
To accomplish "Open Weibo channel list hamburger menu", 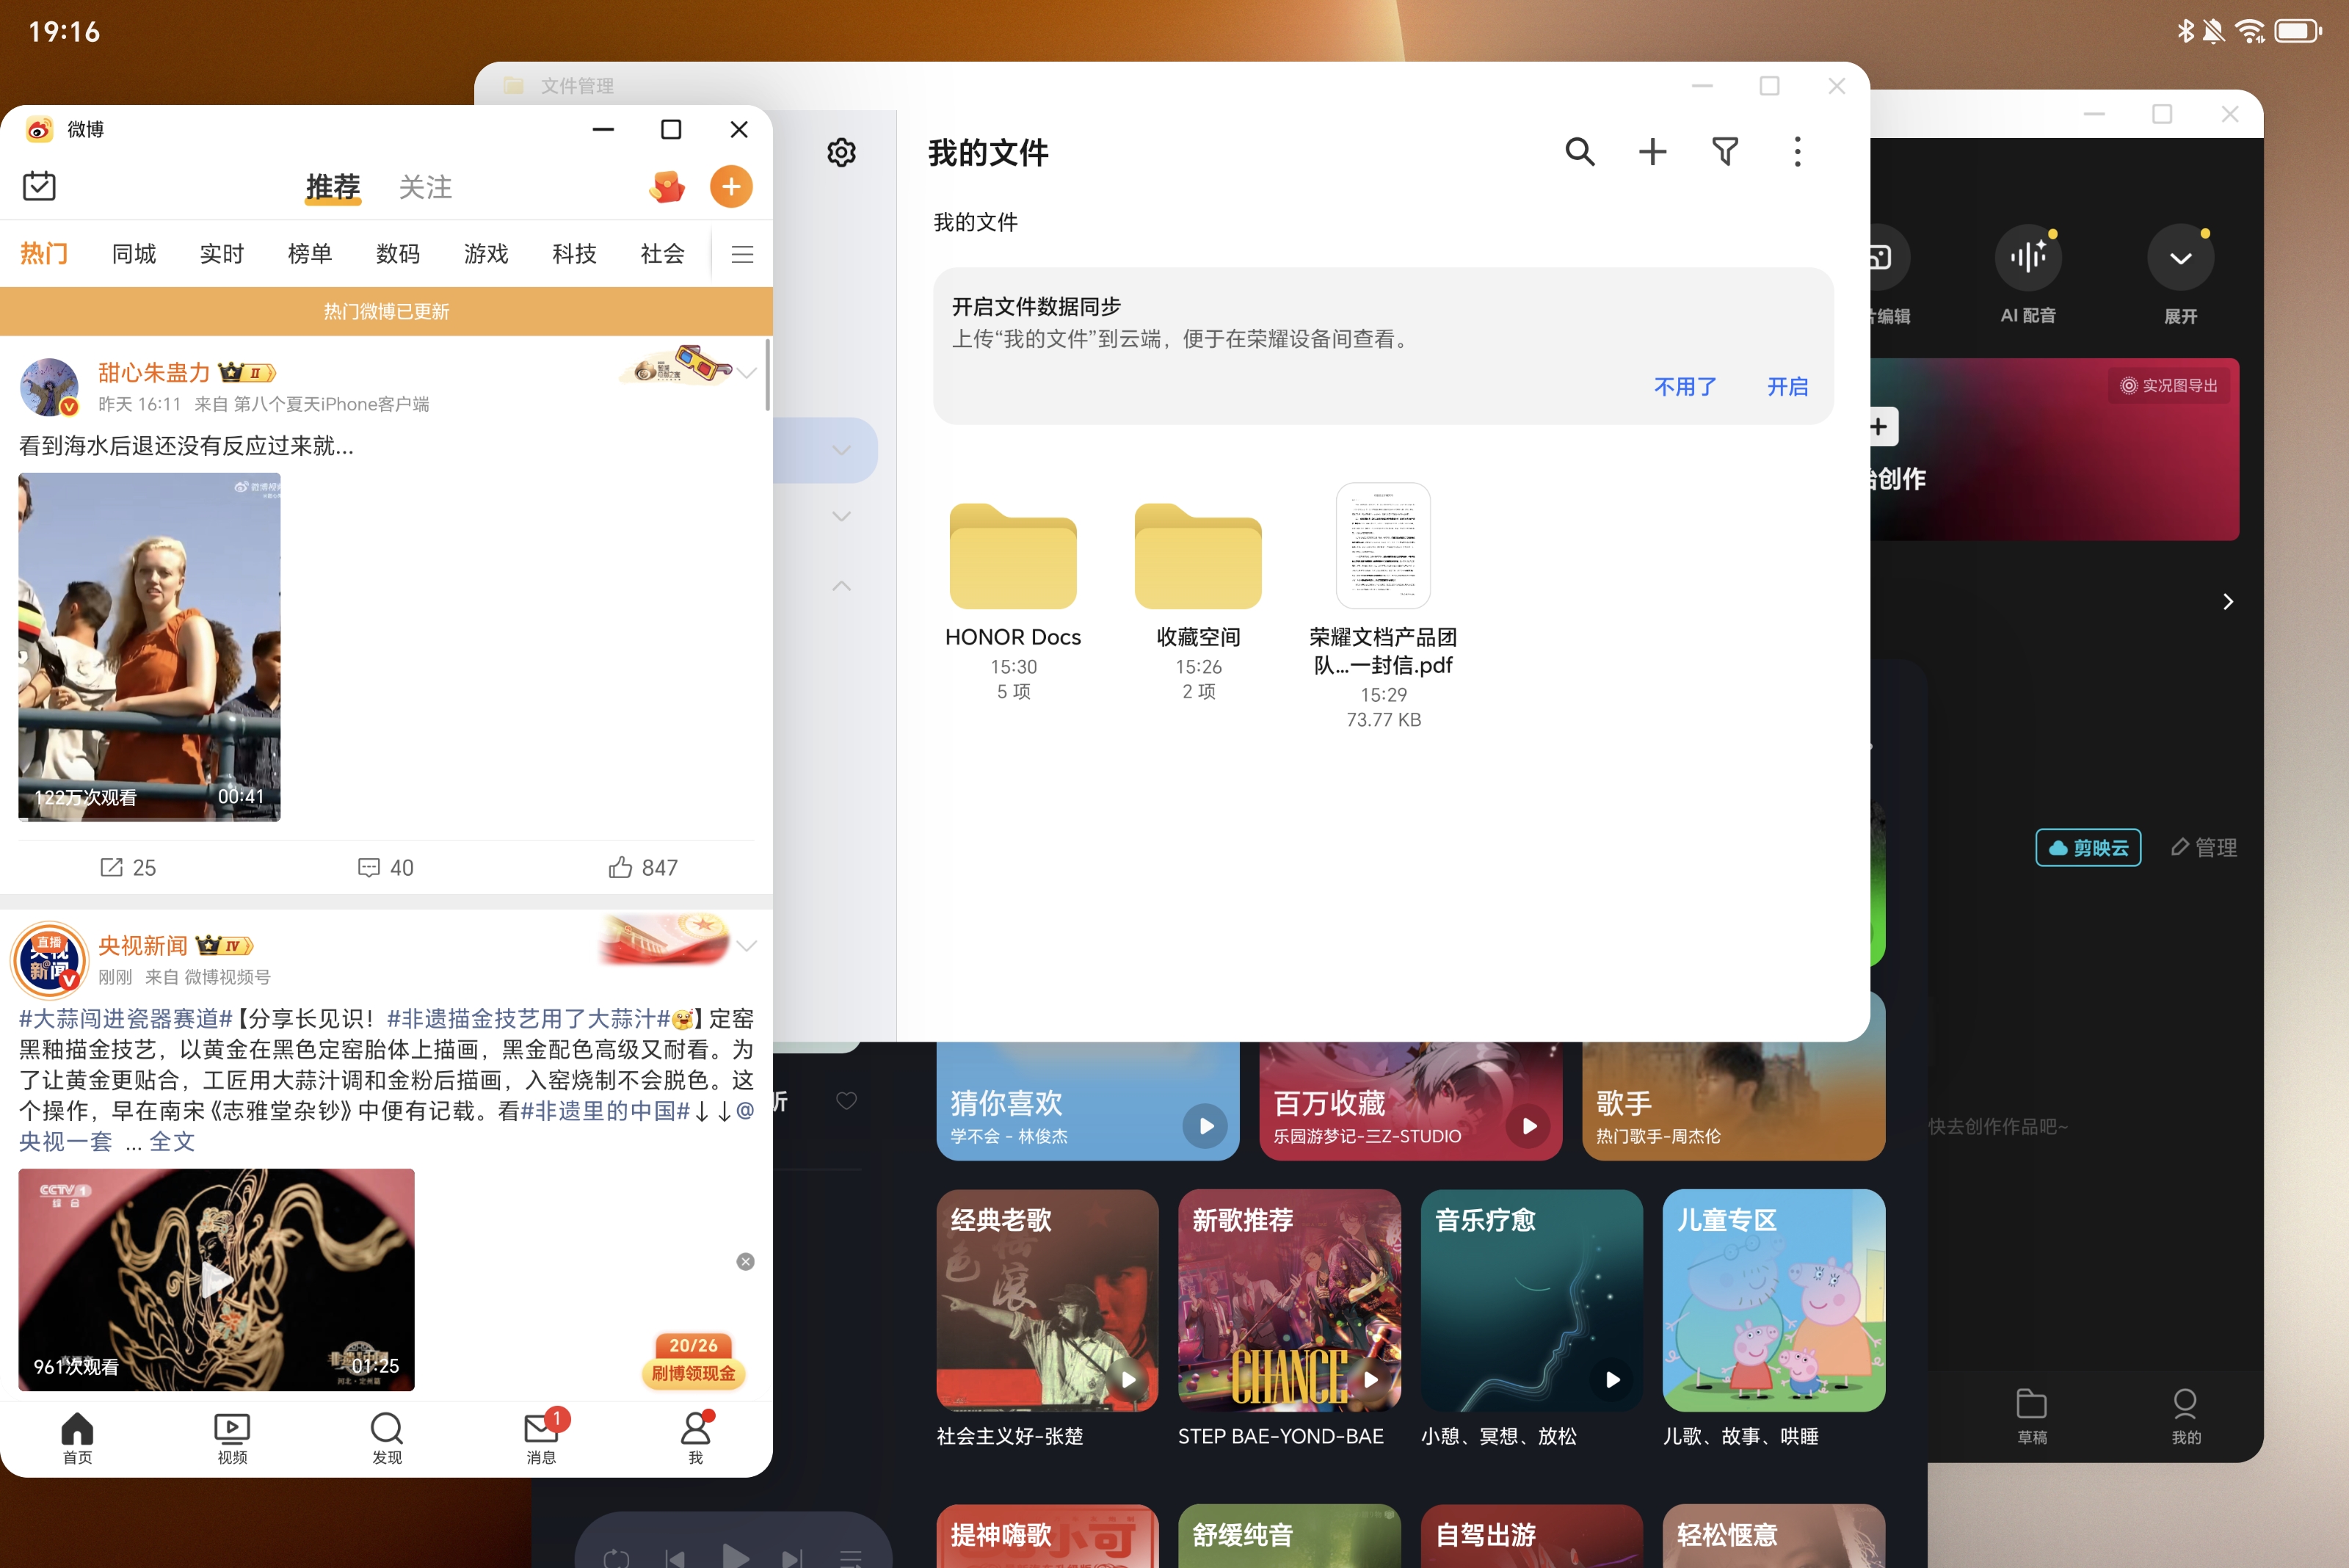I will coord(742,254).
